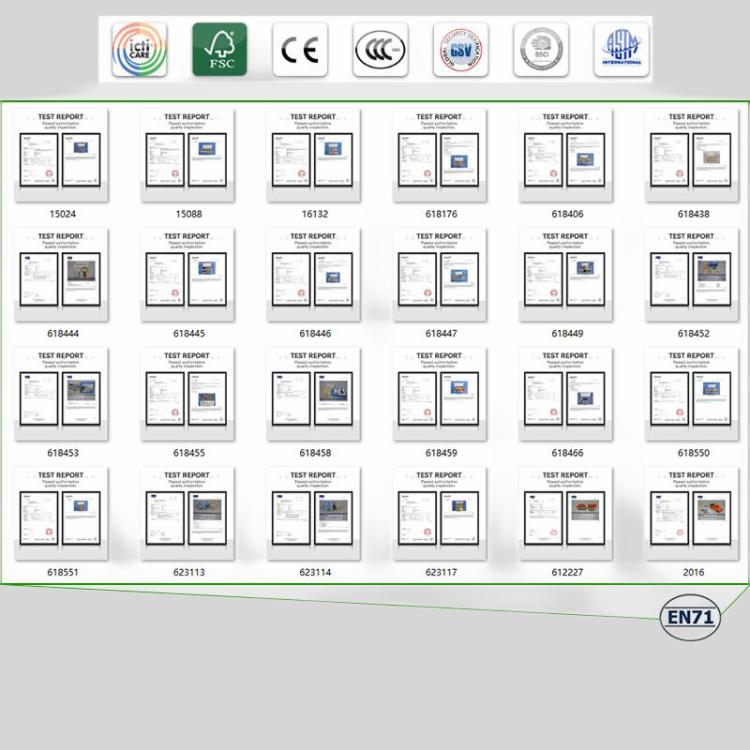Select test report thumbnail 618438
Image resolution: width=750 pixels, height=750 pixels.
click(x=692, y=155)
